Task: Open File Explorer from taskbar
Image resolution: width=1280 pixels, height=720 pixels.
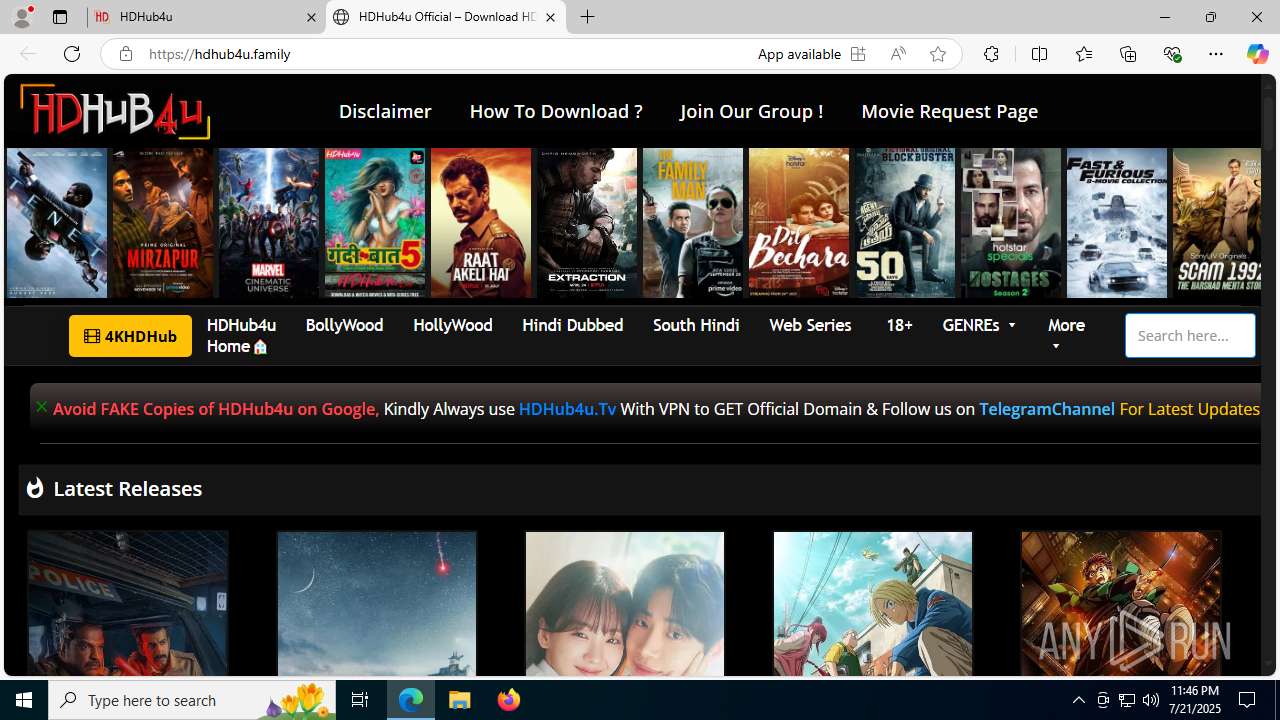Action: tap(460, 700)
